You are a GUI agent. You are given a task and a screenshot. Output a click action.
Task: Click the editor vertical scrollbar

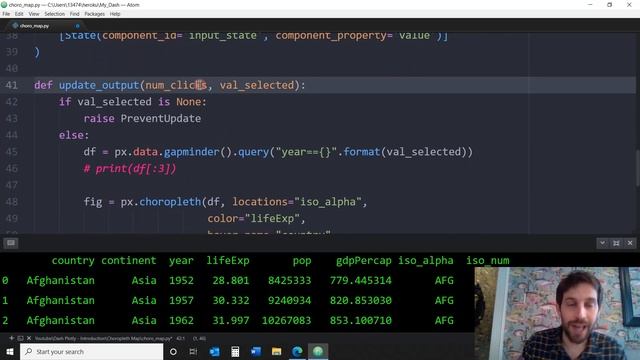click(x=637, y=167)
